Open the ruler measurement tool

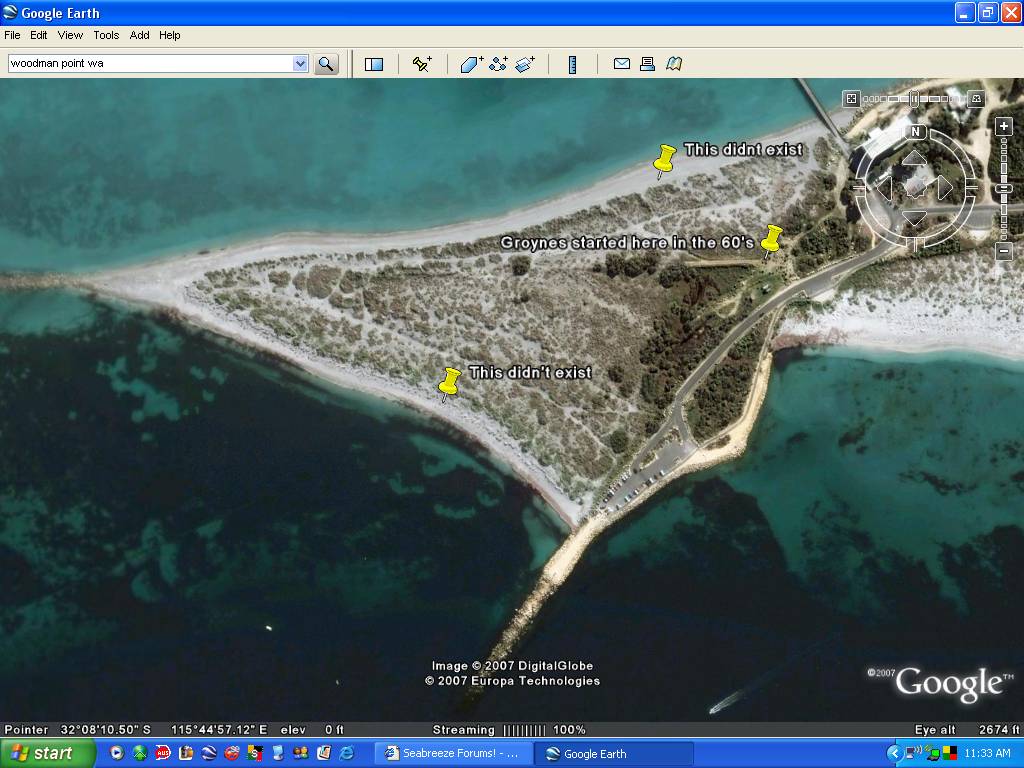coord(573,64)
